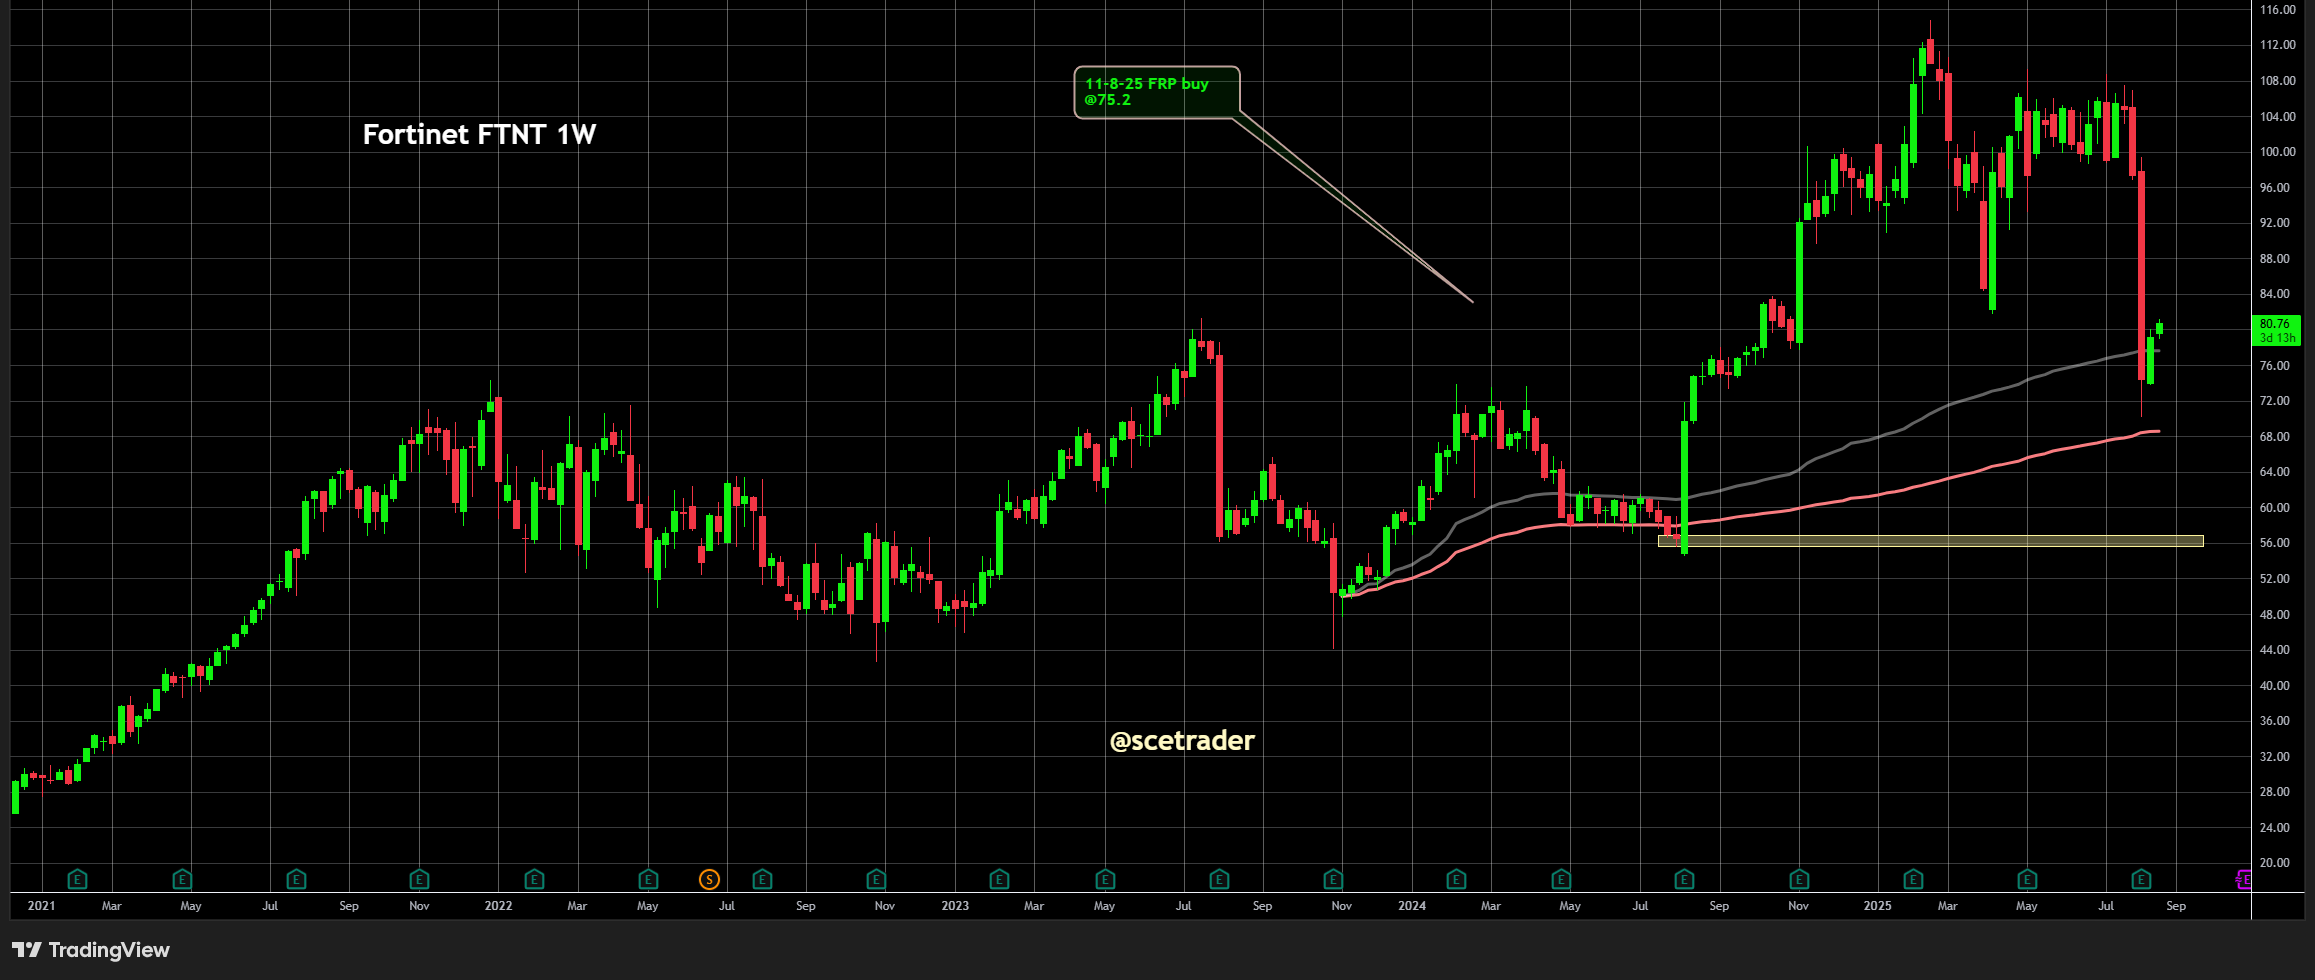Click the 2024 label on time axis
Viewport: 2315px width, 980px height.
pos(1412,906)
